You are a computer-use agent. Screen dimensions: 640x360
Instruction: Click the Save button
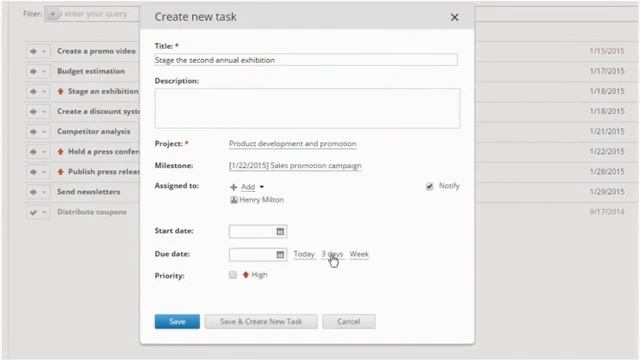pyautogui.click(x=177, y=321)
